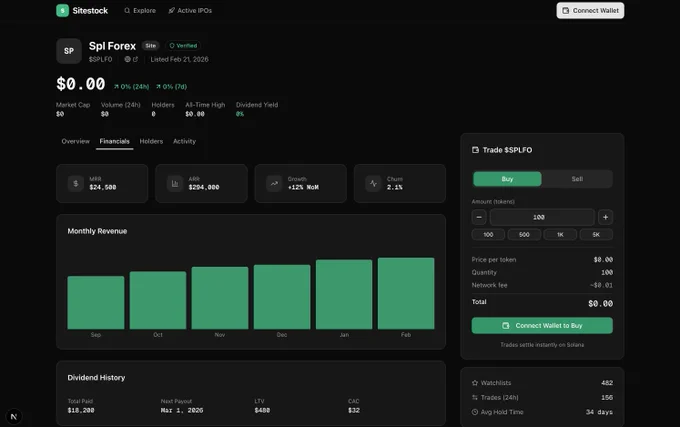The width and height of the screenshot is (680, 427).
Task: Click the trend arrow icon in Growth card
Action: tap(274, 183)
